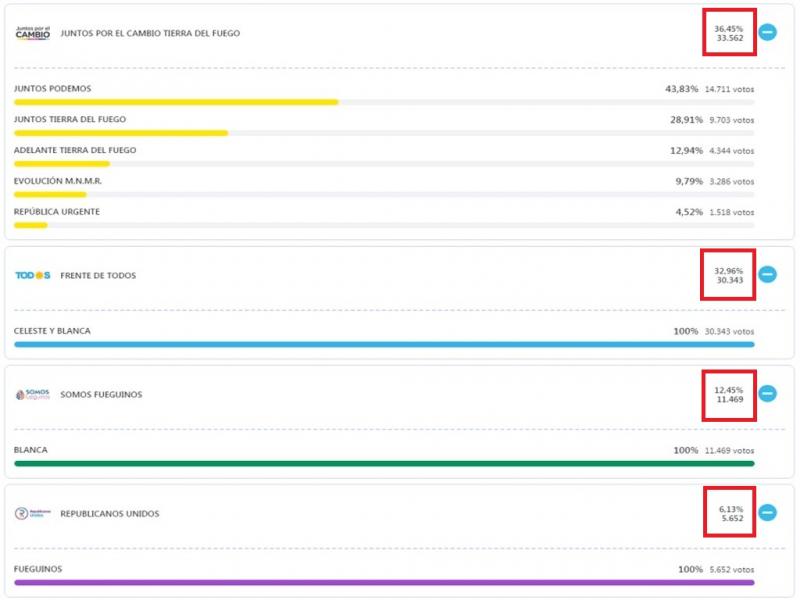Viewport: 800px width, 600px height.
Task: Click the '43,83%' value for Juntos Podemos
Action: (682, 89)
